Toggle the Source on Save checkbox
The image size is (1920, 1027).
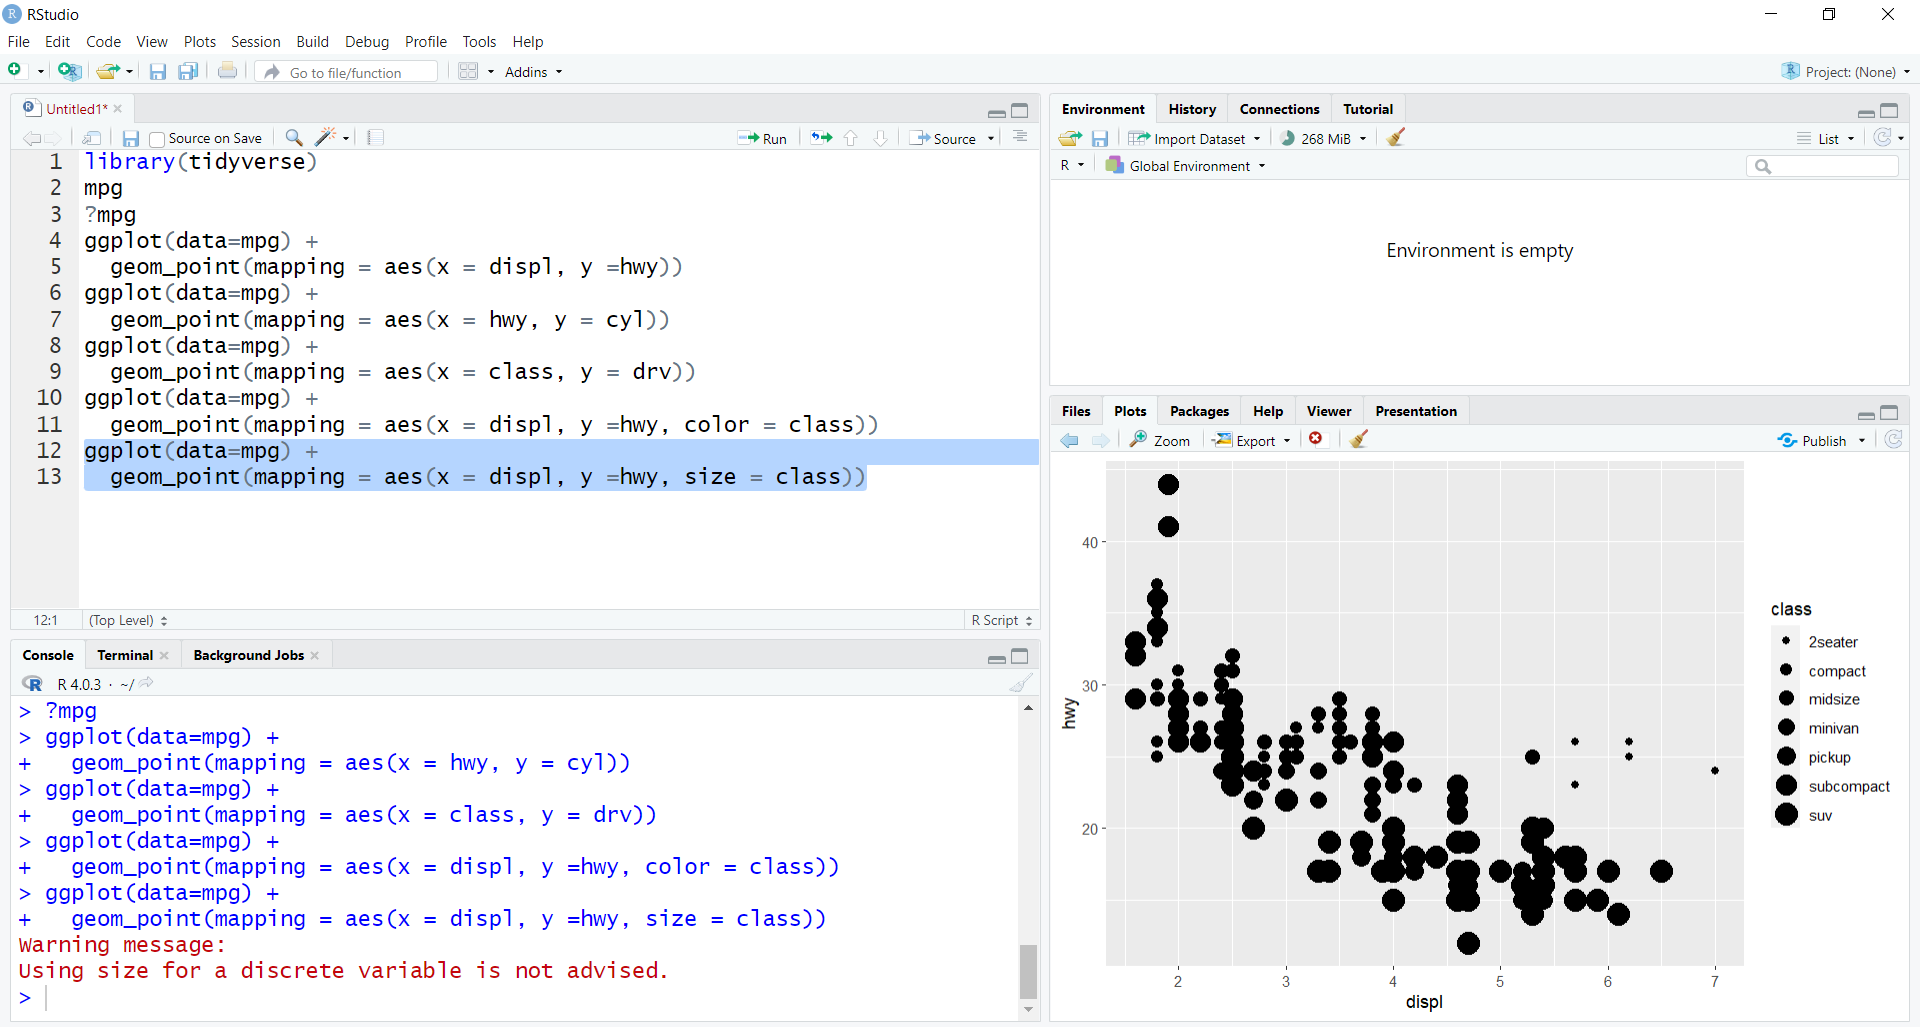coord(157,139)
